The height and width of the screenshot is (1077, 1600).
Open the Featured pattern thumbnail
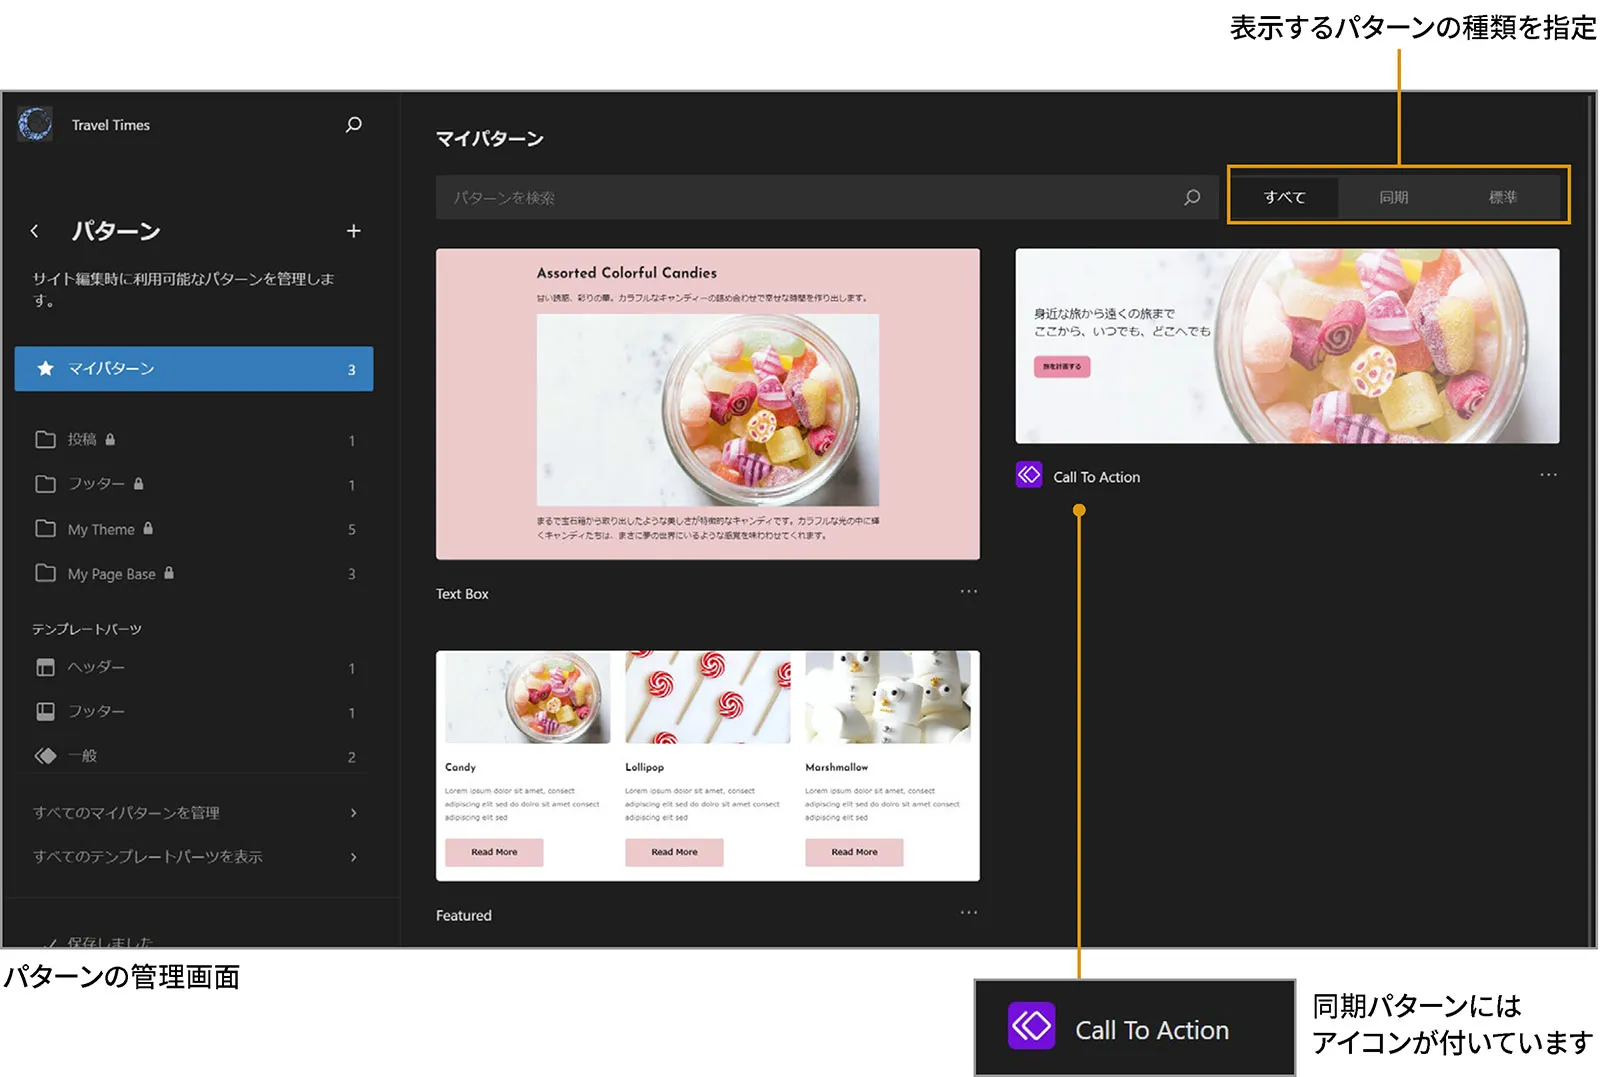(707, 765)
